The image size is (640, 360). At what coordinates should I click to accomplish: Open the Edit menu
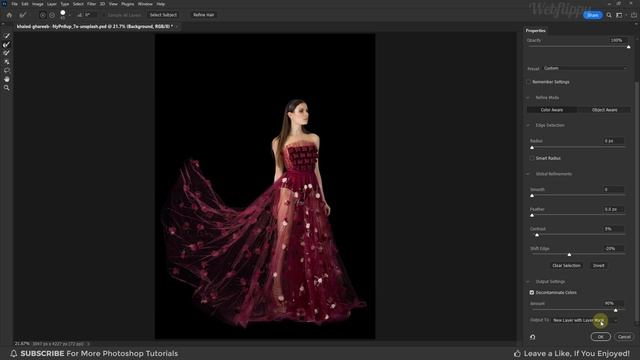(25, 4)
